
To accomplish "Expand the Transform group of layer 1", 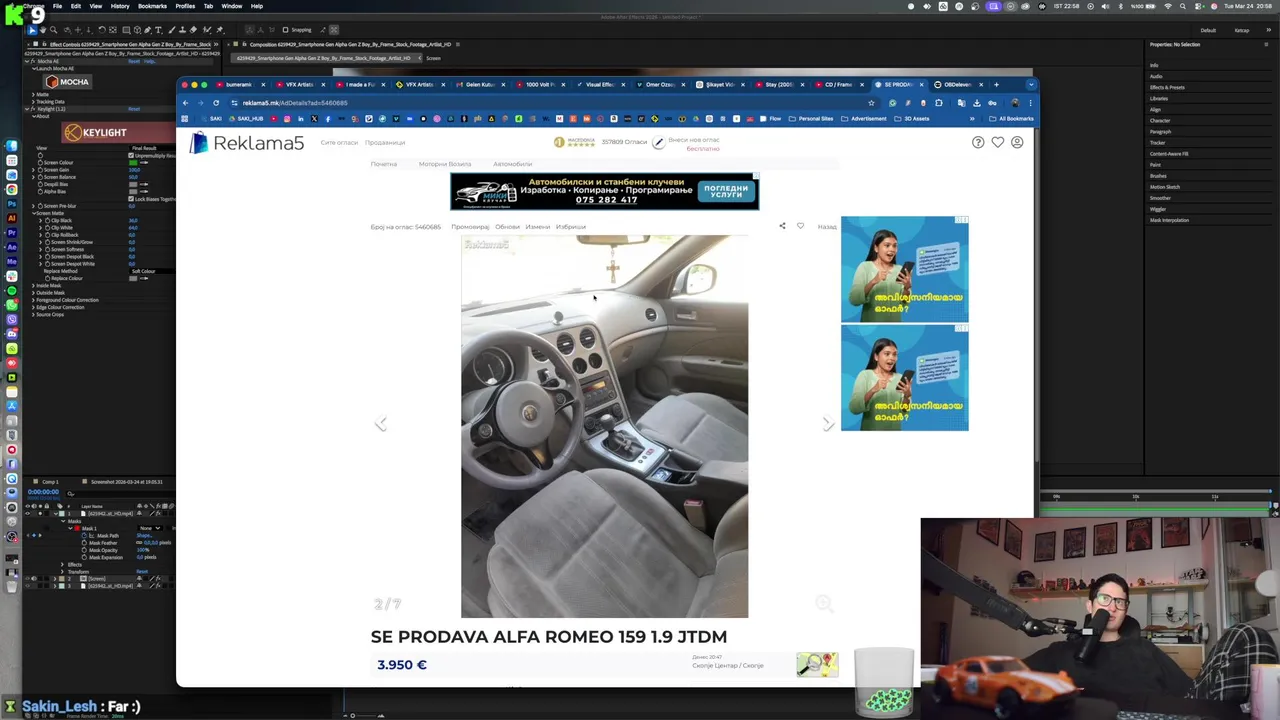I will (62, 572).
